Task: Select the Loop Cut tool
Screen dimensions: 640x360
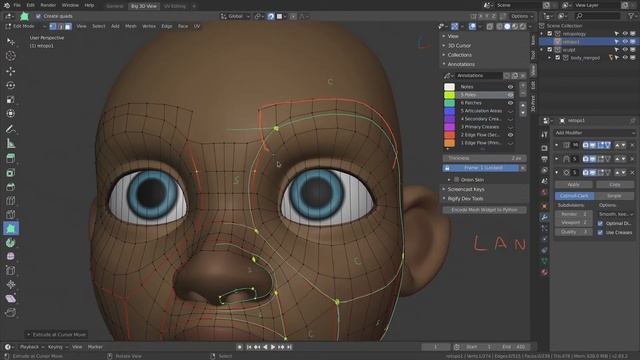Action: (11, 201)
